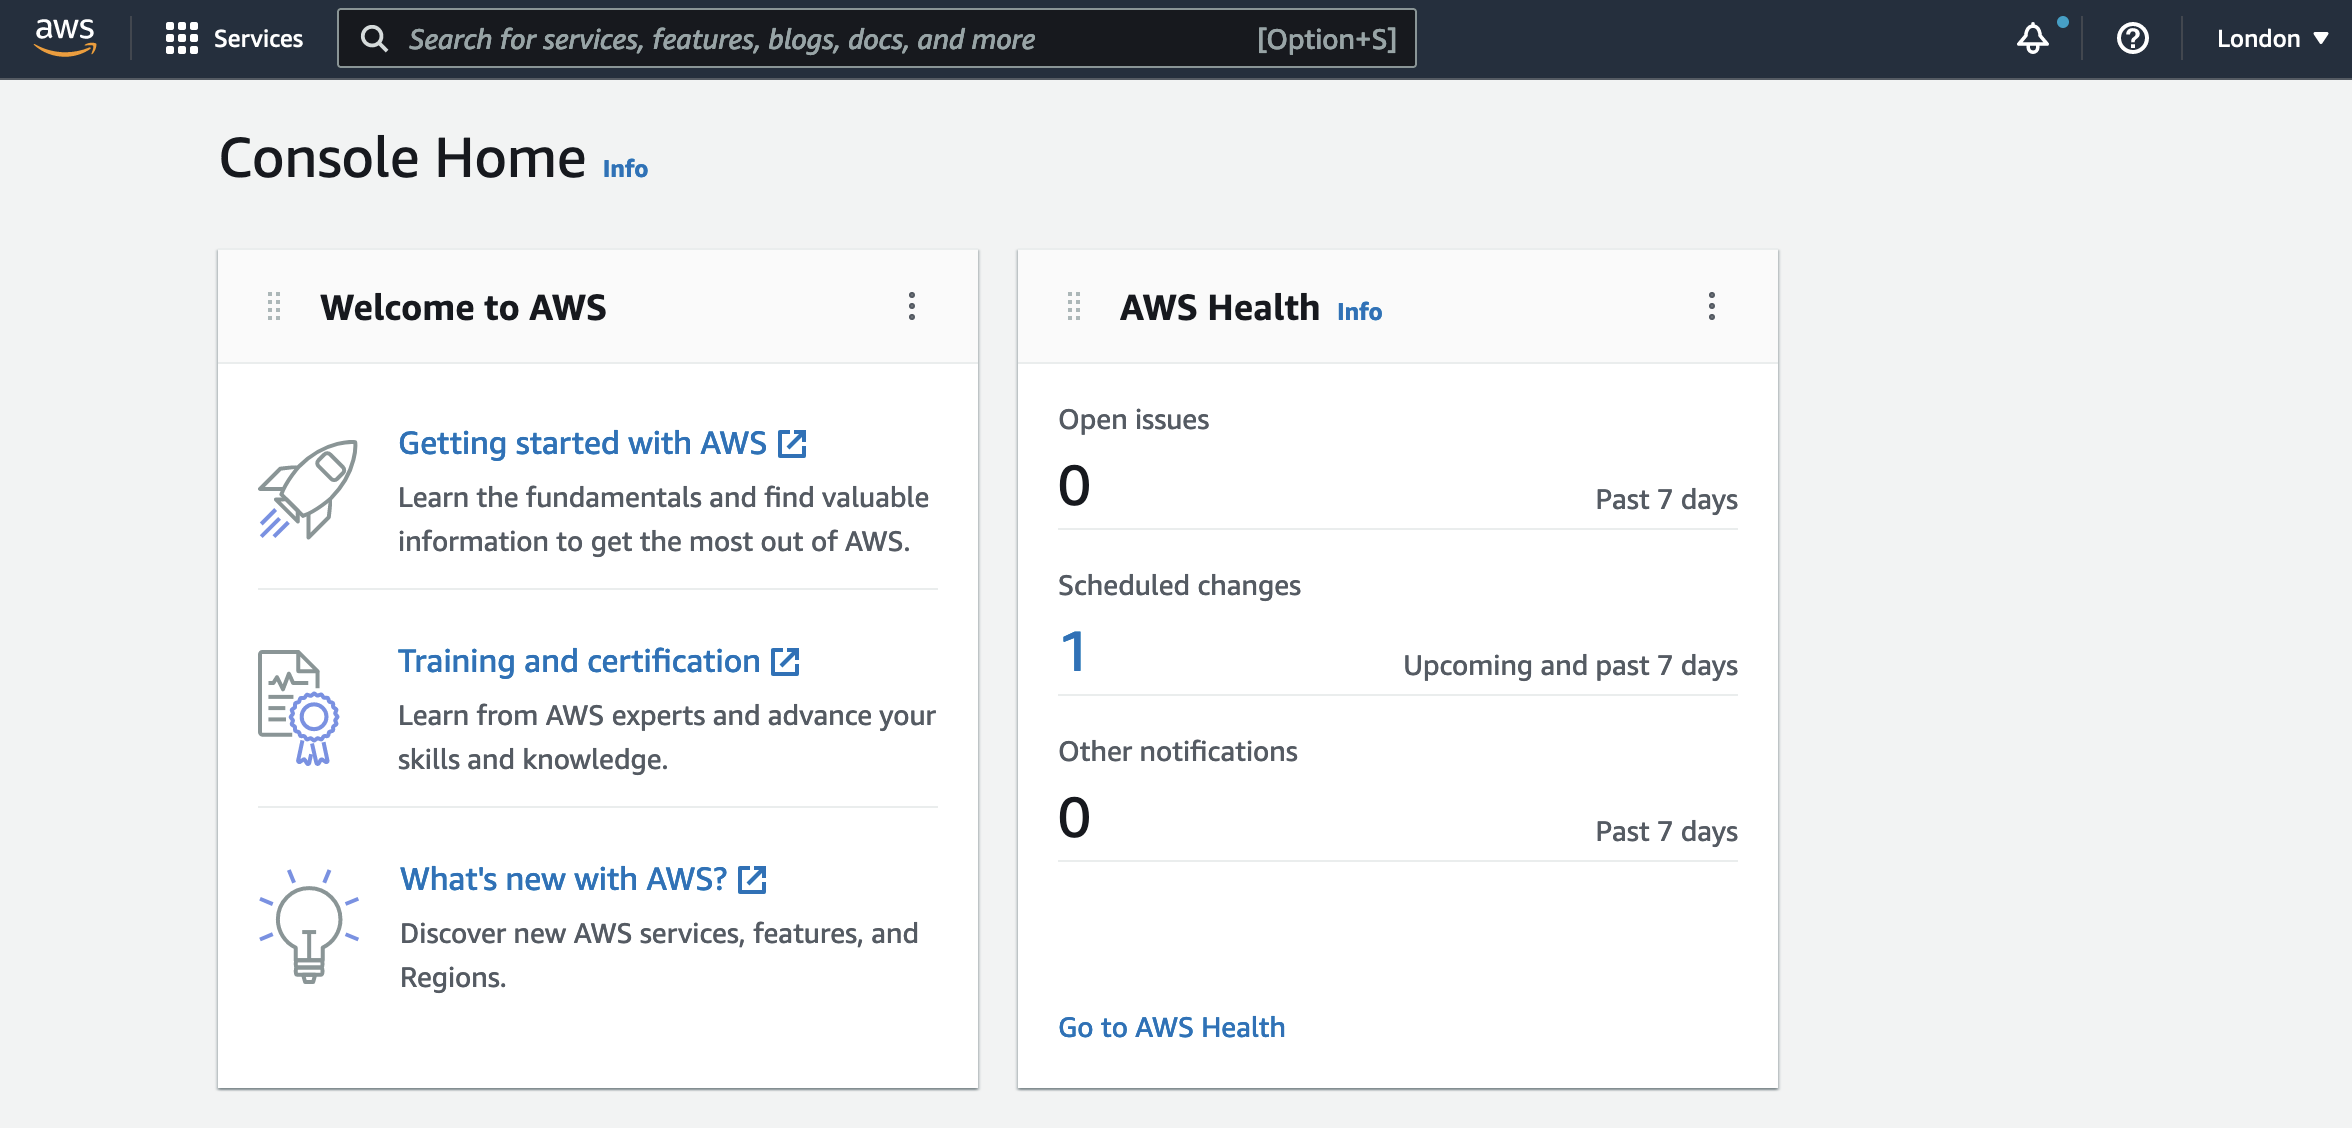The height and width of the screenshot is (1128, 2352).
Task: Open the London region dropdown
Action: (2270, 38)
